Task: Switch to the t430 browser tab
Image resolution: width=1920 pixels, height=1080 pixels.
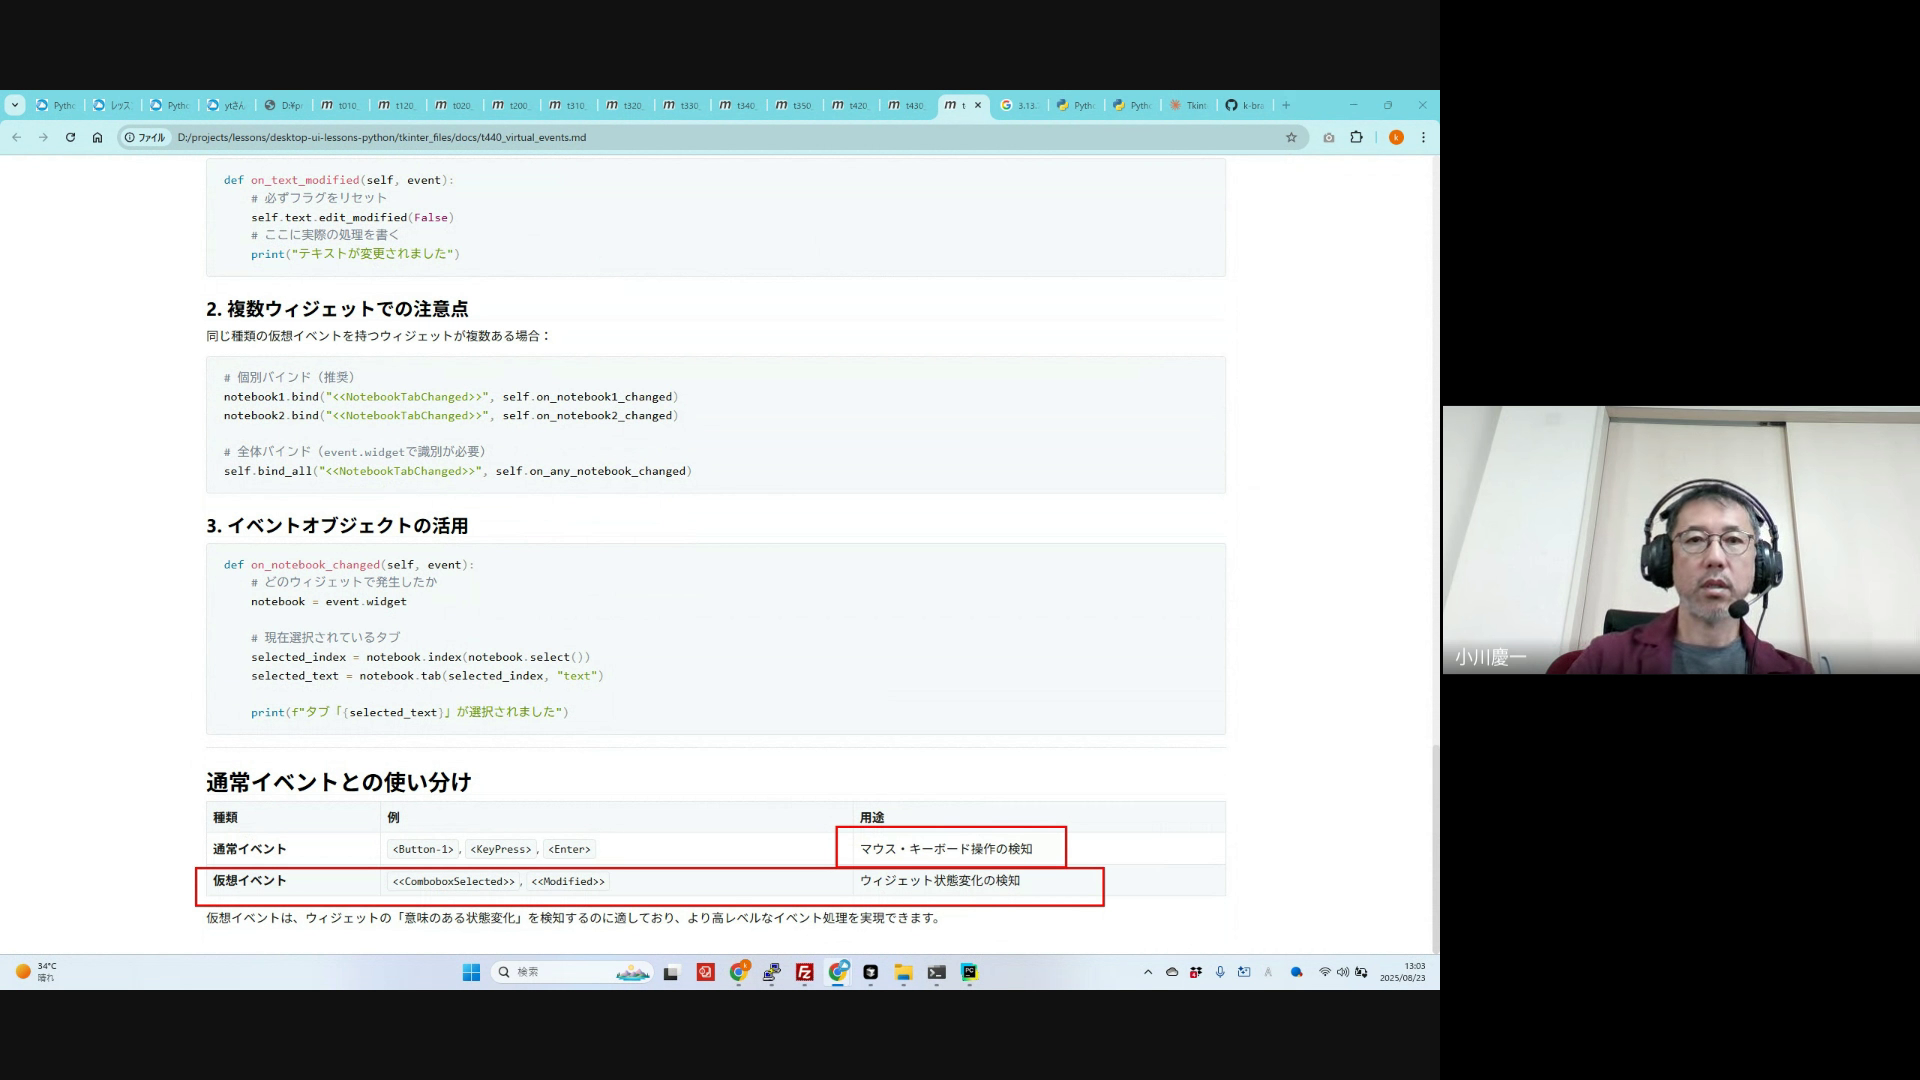Action: click(x=906, y=105)
